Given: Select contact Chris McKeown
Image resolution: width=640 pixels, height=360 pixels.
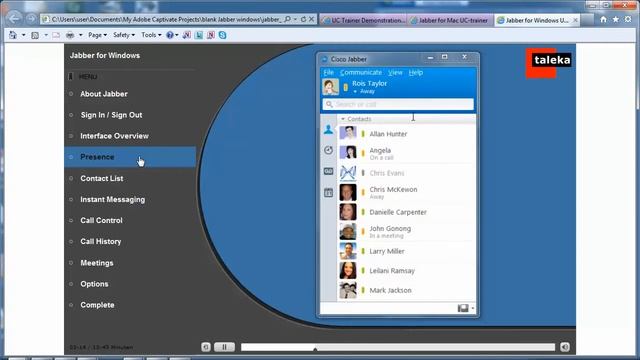Looking at the screenshot, I should [x=407, y=192].
